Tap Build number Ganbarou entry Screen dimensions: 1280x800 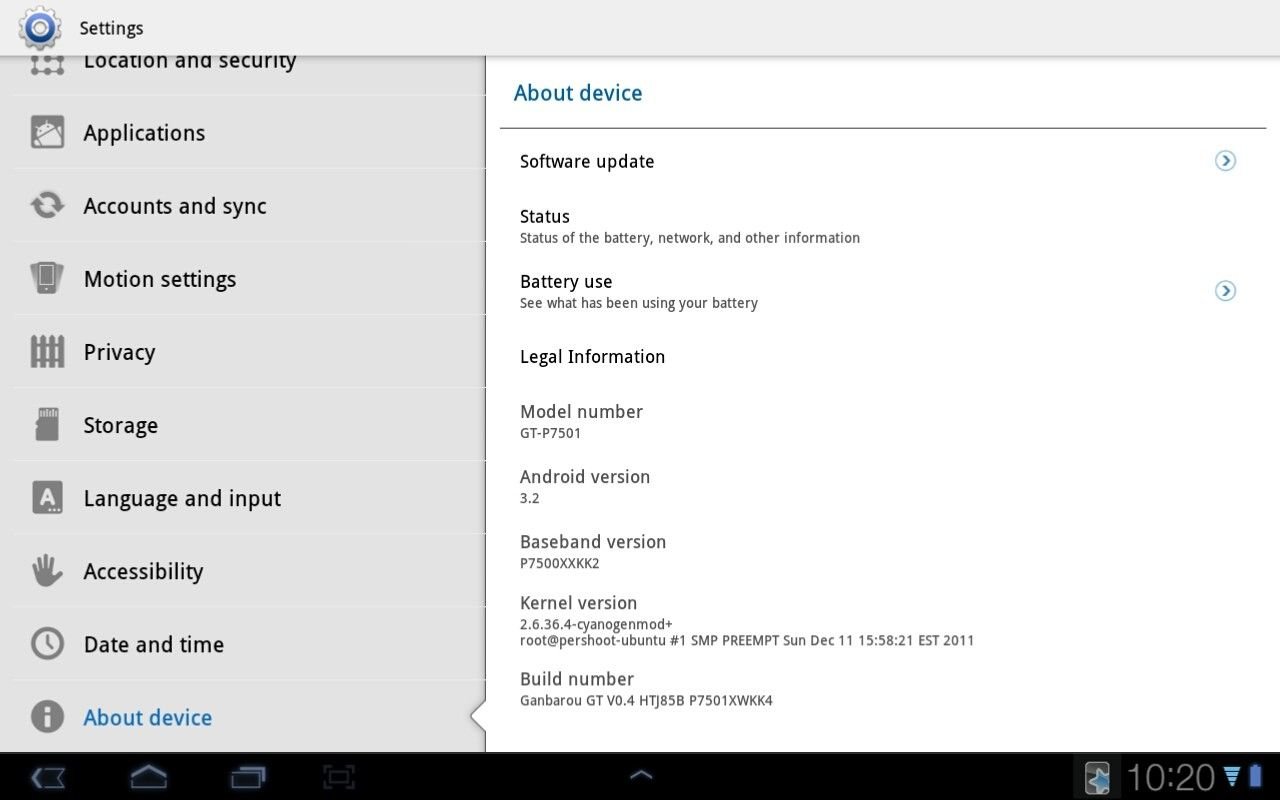[x=883, y=688]
